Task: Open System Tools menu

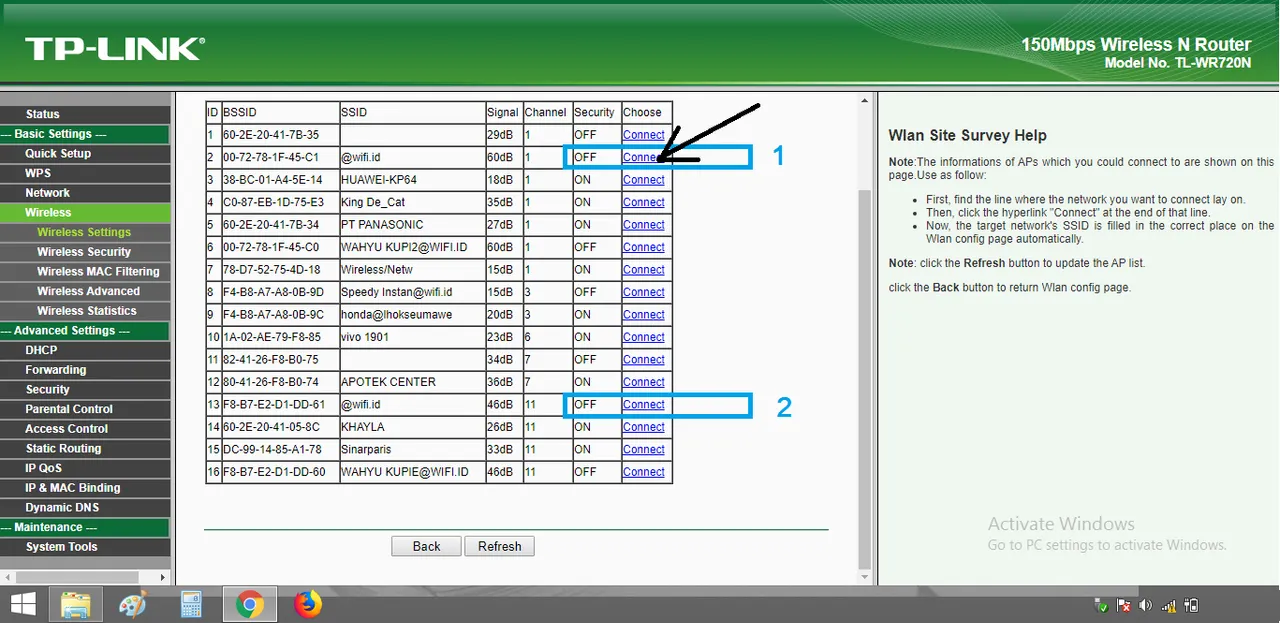Action: (62, 547)
